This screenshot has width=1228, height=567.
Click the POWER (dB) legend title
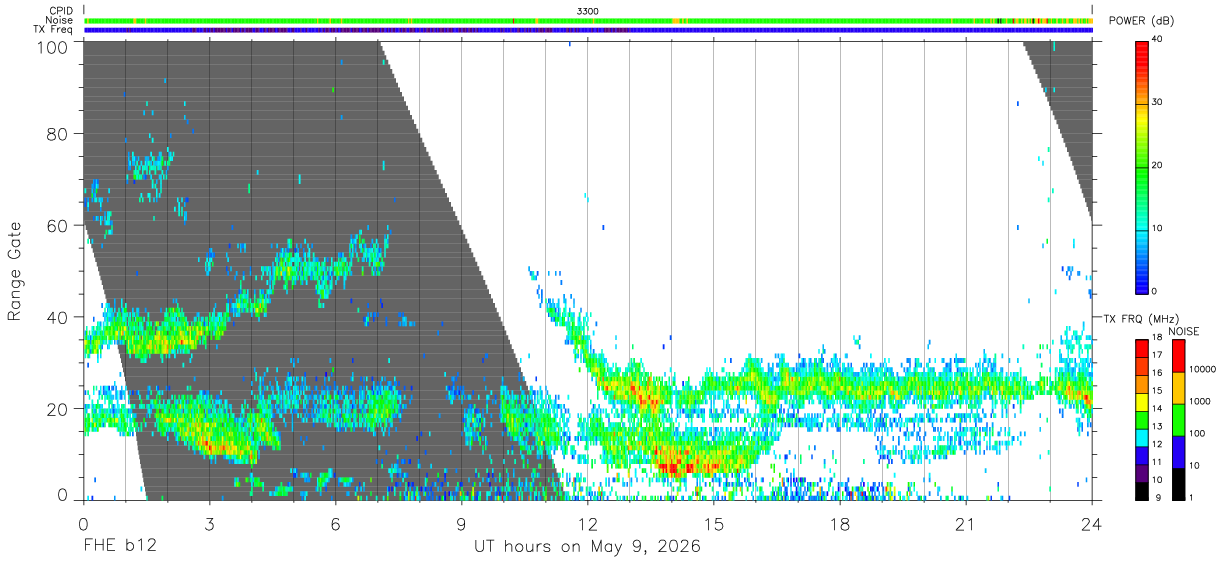pyautogui.click(x=1141, y=20)
